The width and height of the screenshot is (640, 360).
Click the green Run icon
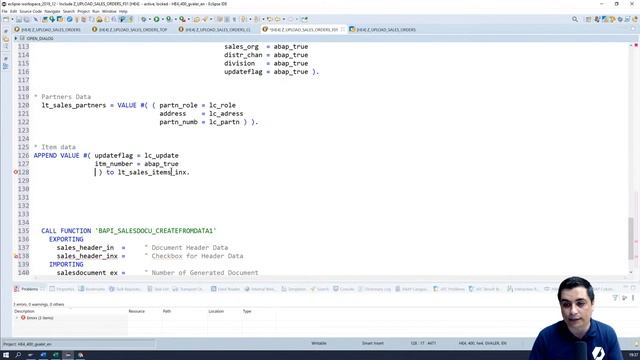click(156, 19)
